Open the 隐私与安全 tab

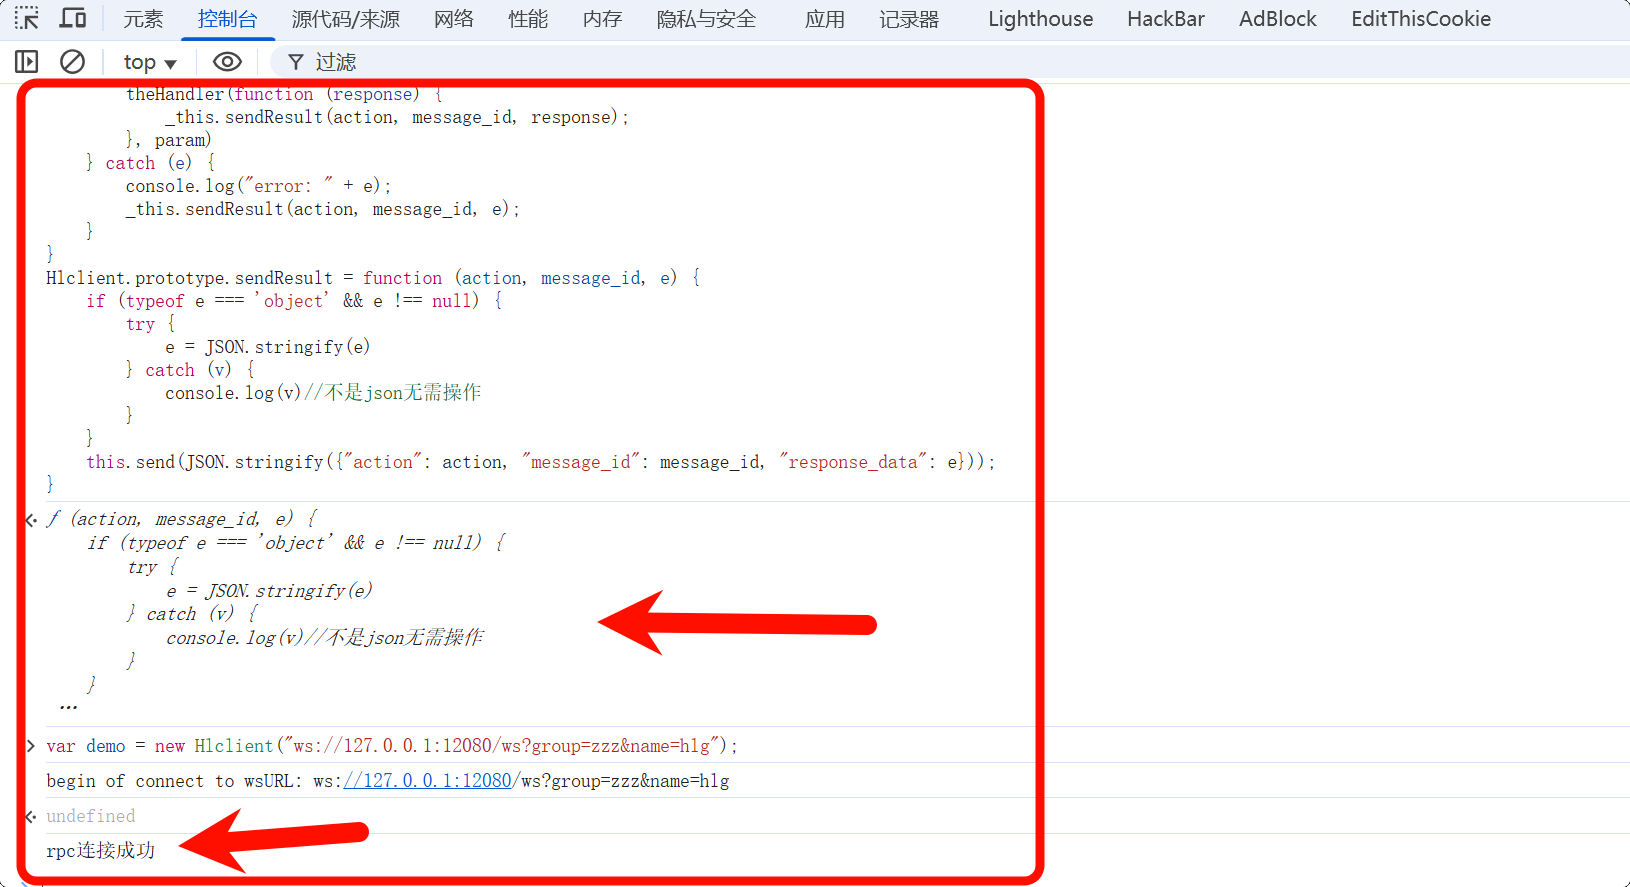tap(706, 19)
